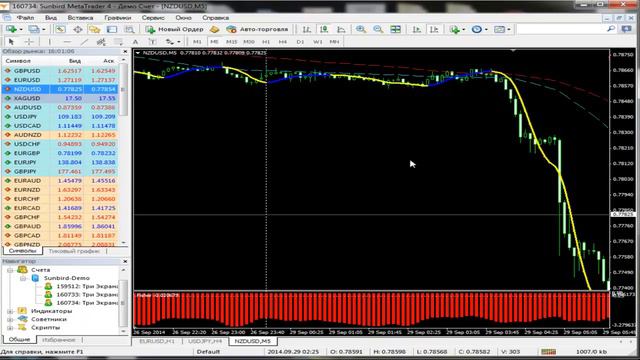Switch timeframe to D1

pos(300,42)
